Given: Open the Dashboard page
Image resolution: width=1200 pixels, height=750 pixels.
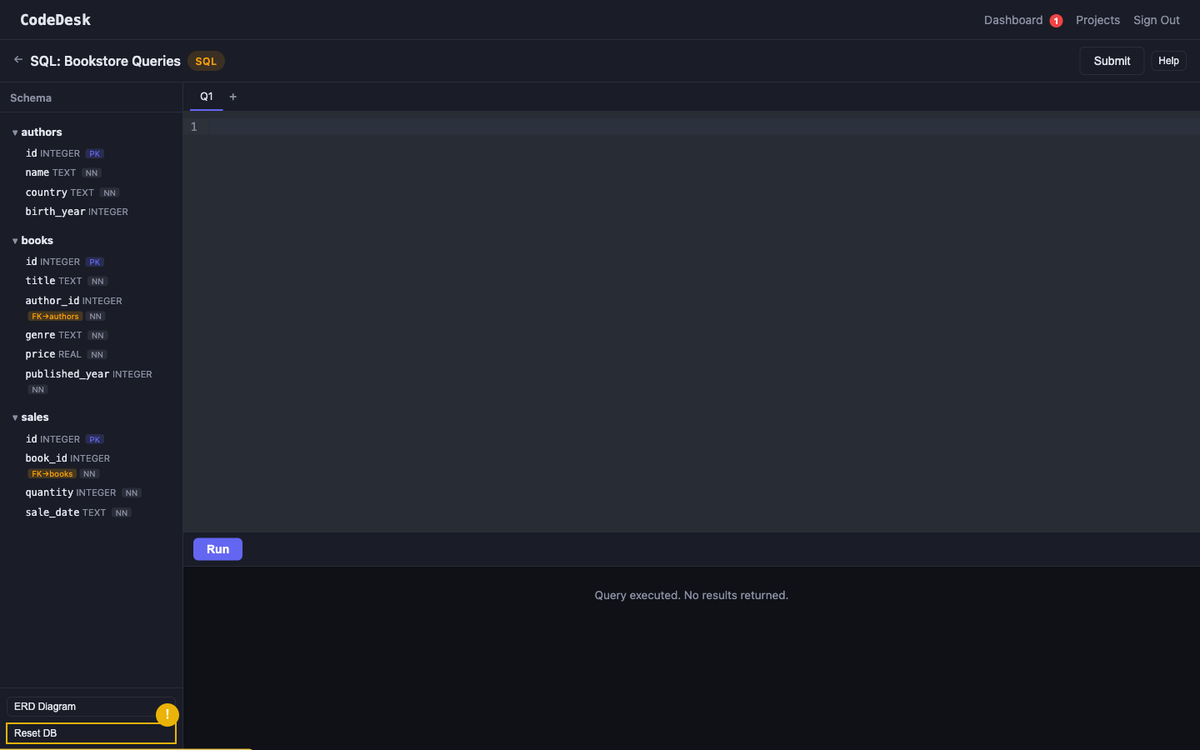Looking at the screenshot, I should point(1012,20).
